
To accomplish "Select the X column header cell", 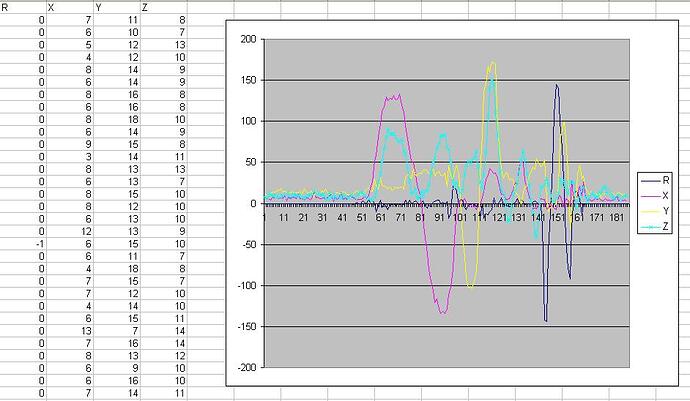I will coord(70,7).
